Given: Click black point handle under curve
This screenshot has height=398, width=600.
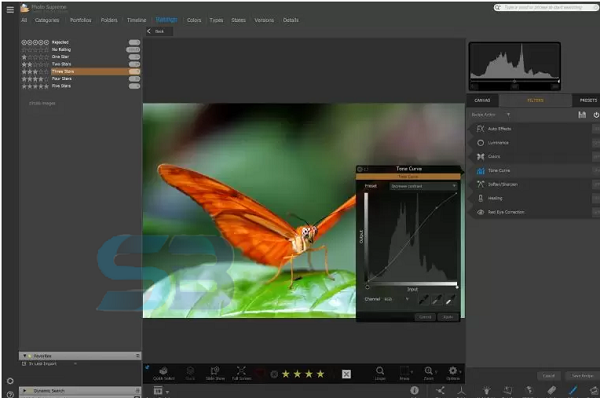Looking at the screenshot, I should pos(367,287).
